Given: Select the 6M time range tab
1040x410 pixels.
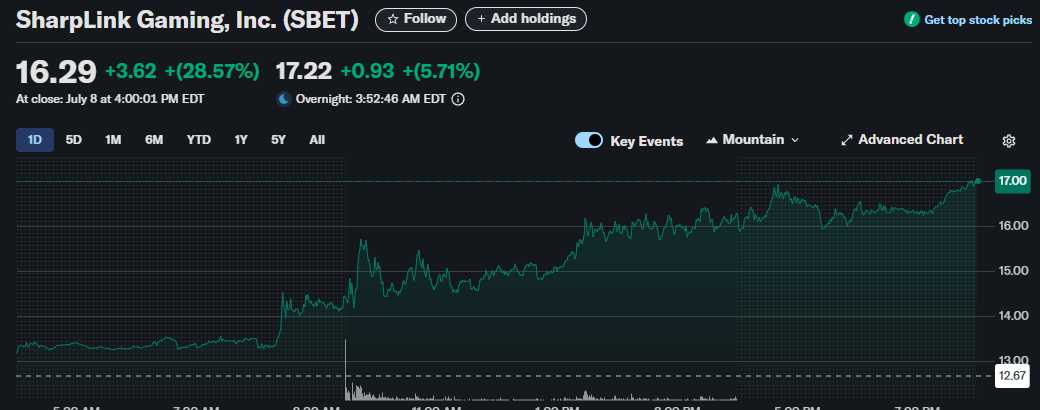Looking at the screenshot, I should (154, 140).
